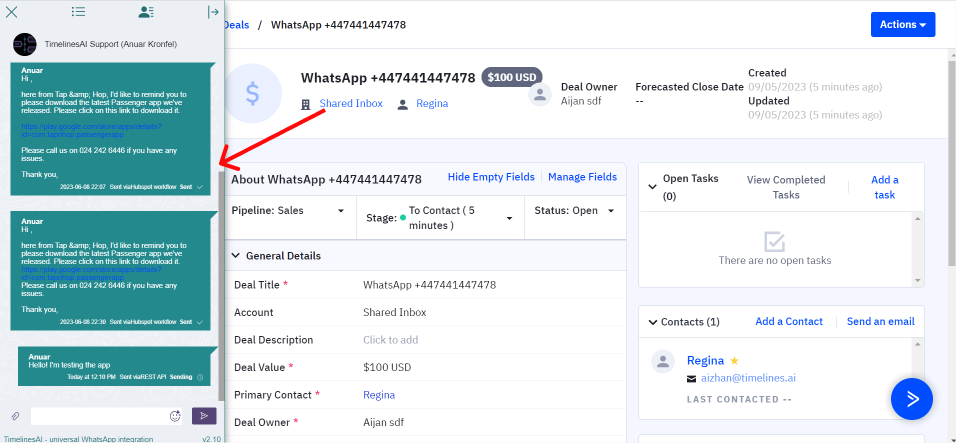The image size is (956, 443).
Task: Click the $100 USD deal value badge
Action: coord(512,77)
